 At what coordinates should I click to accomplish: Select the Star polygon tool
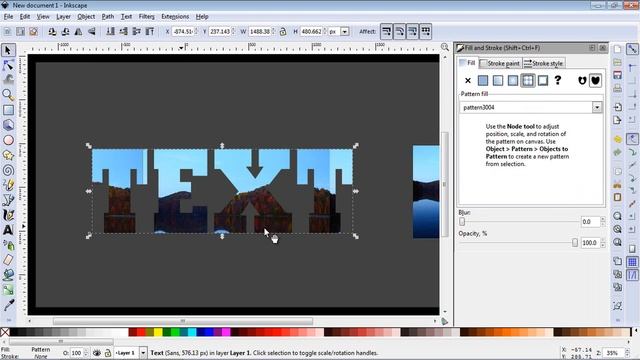pos(8,156)
